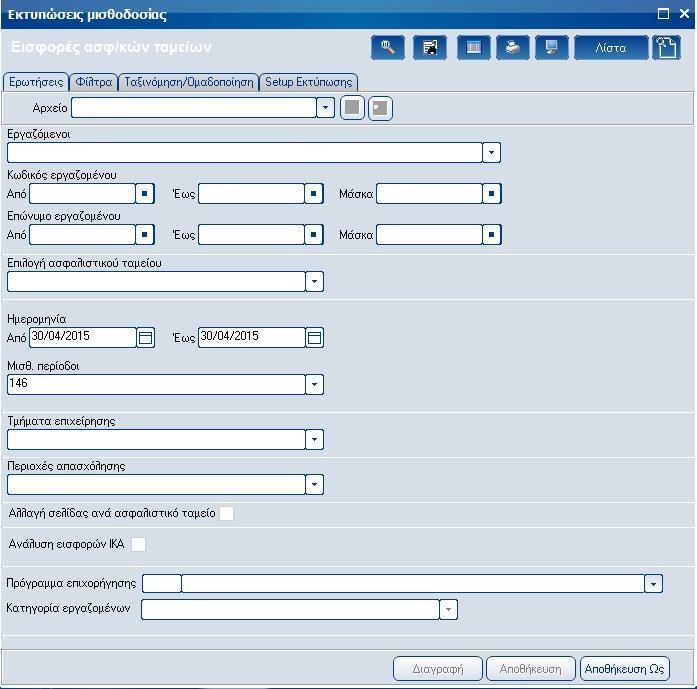Focus the Κωδικός εργαζομένου Έως field

click(251, 194)
